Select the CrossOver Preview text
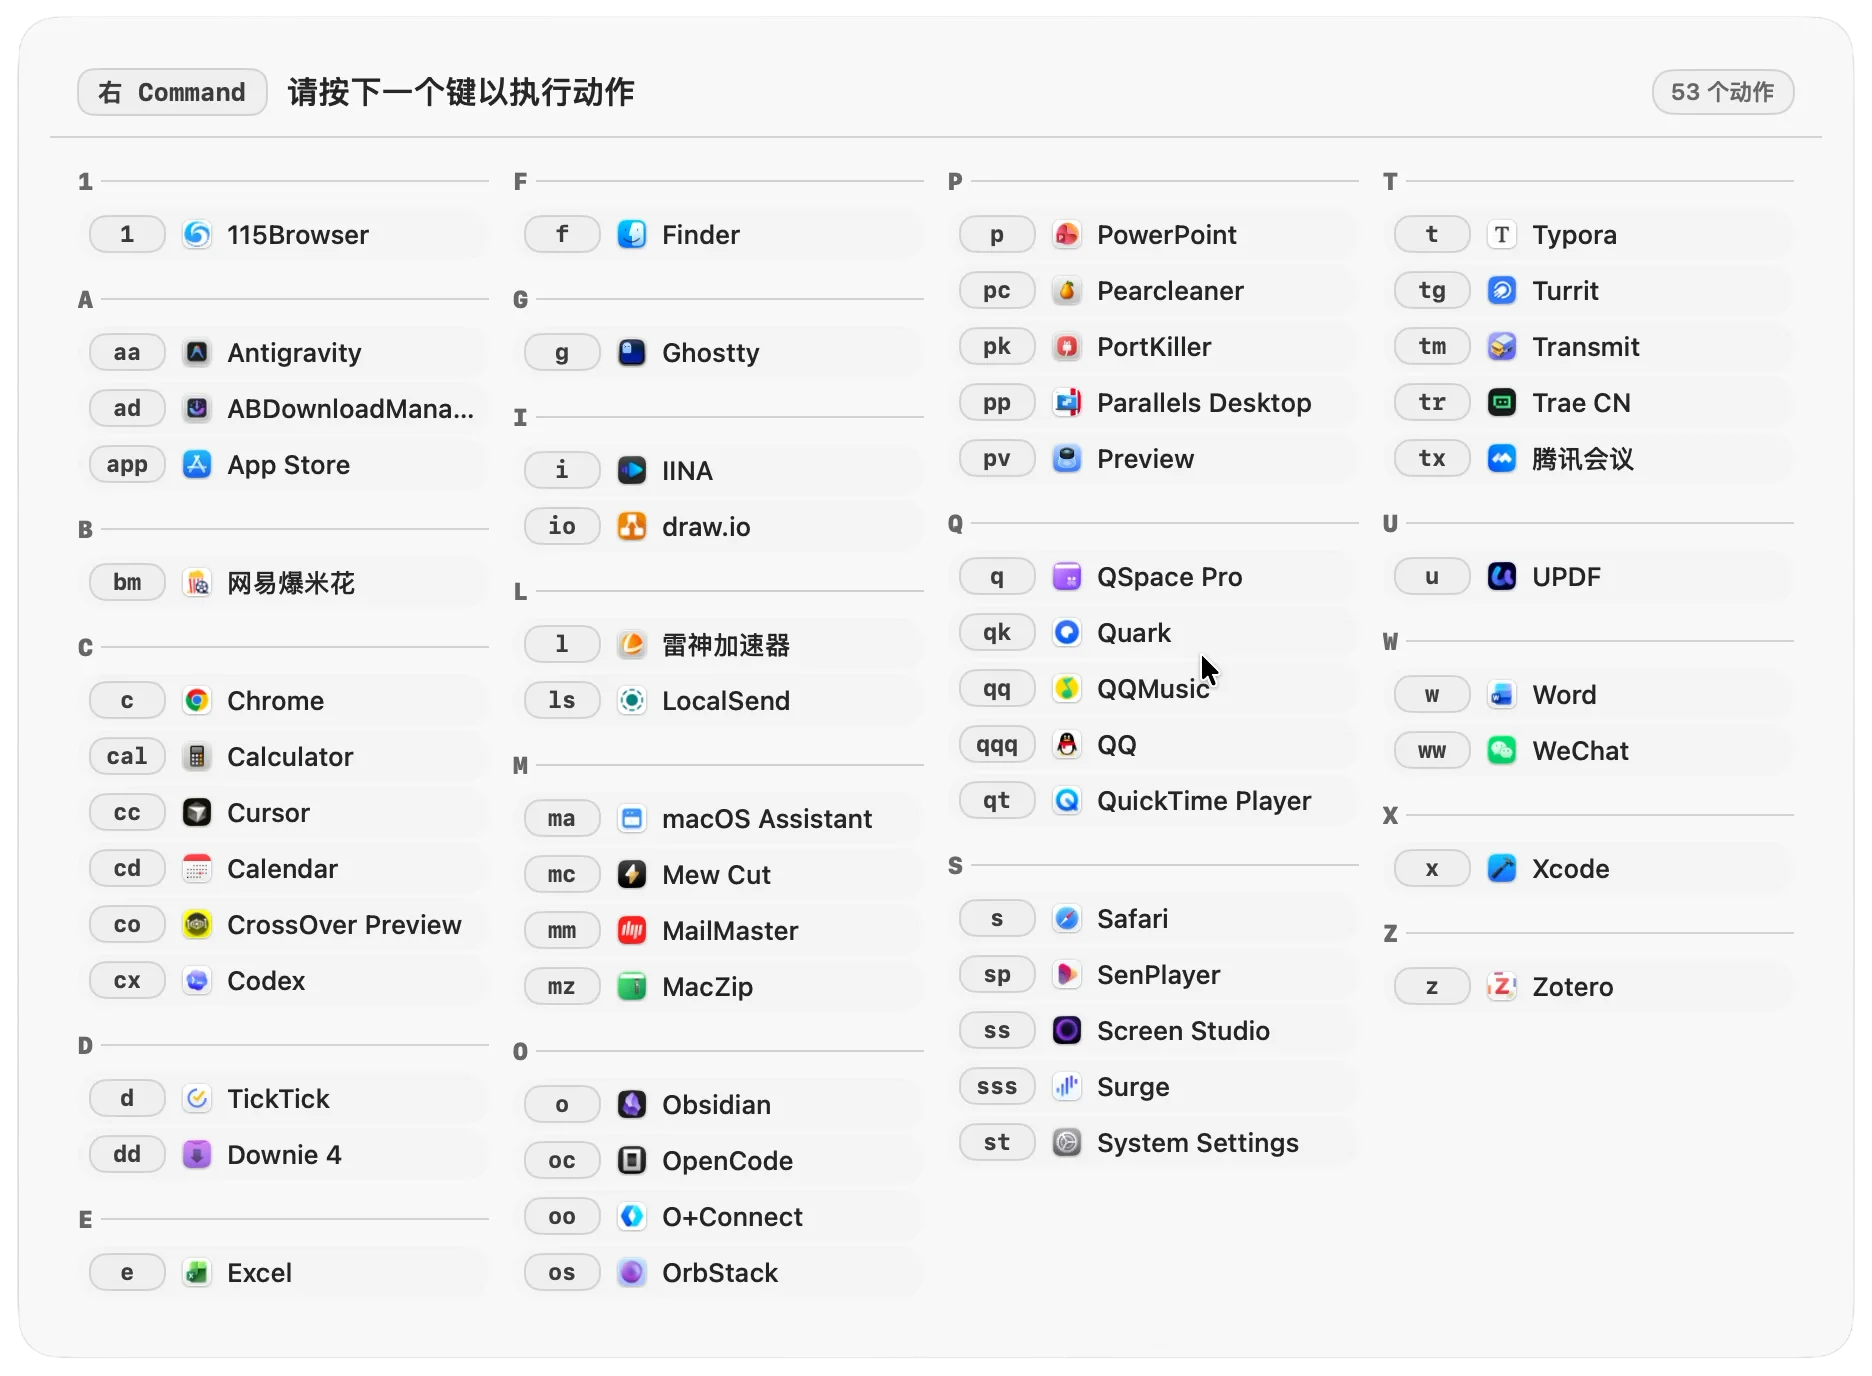Image resolution: width=1872 pixels, height=1376 pixels. (x=344, y=925)
